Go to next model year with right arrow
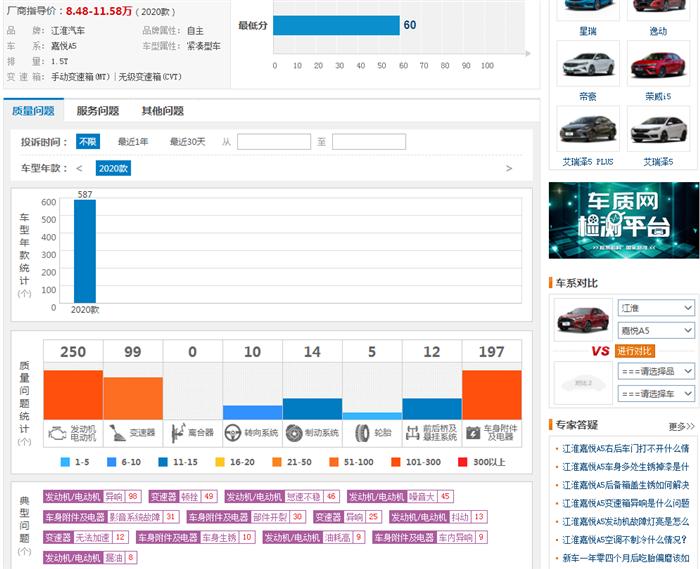Viewport: 700px width, 569px height. (508, 168)
